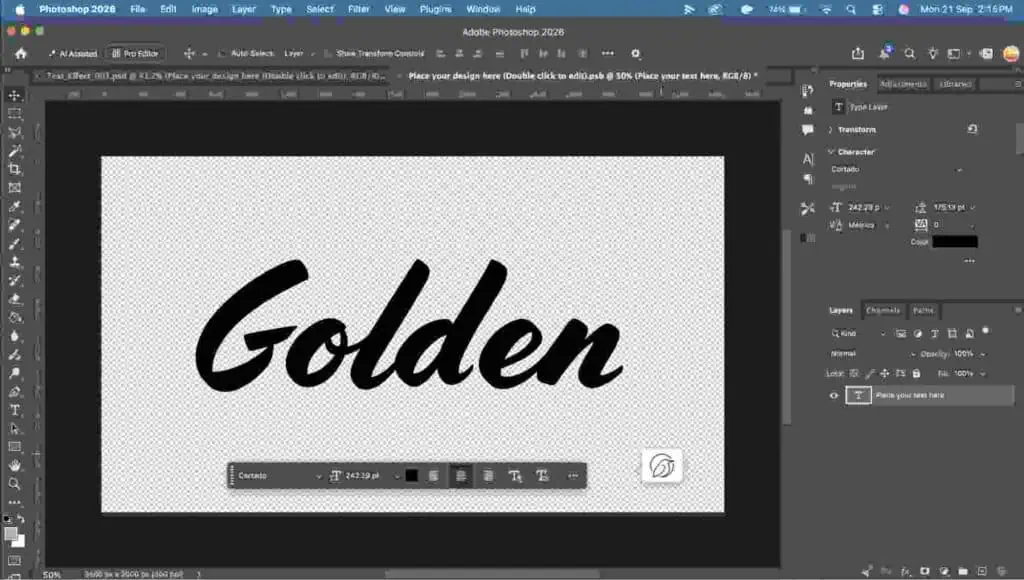
Task: Open leading dropdown in Properties panel
Action: click(x=972, y=208)
